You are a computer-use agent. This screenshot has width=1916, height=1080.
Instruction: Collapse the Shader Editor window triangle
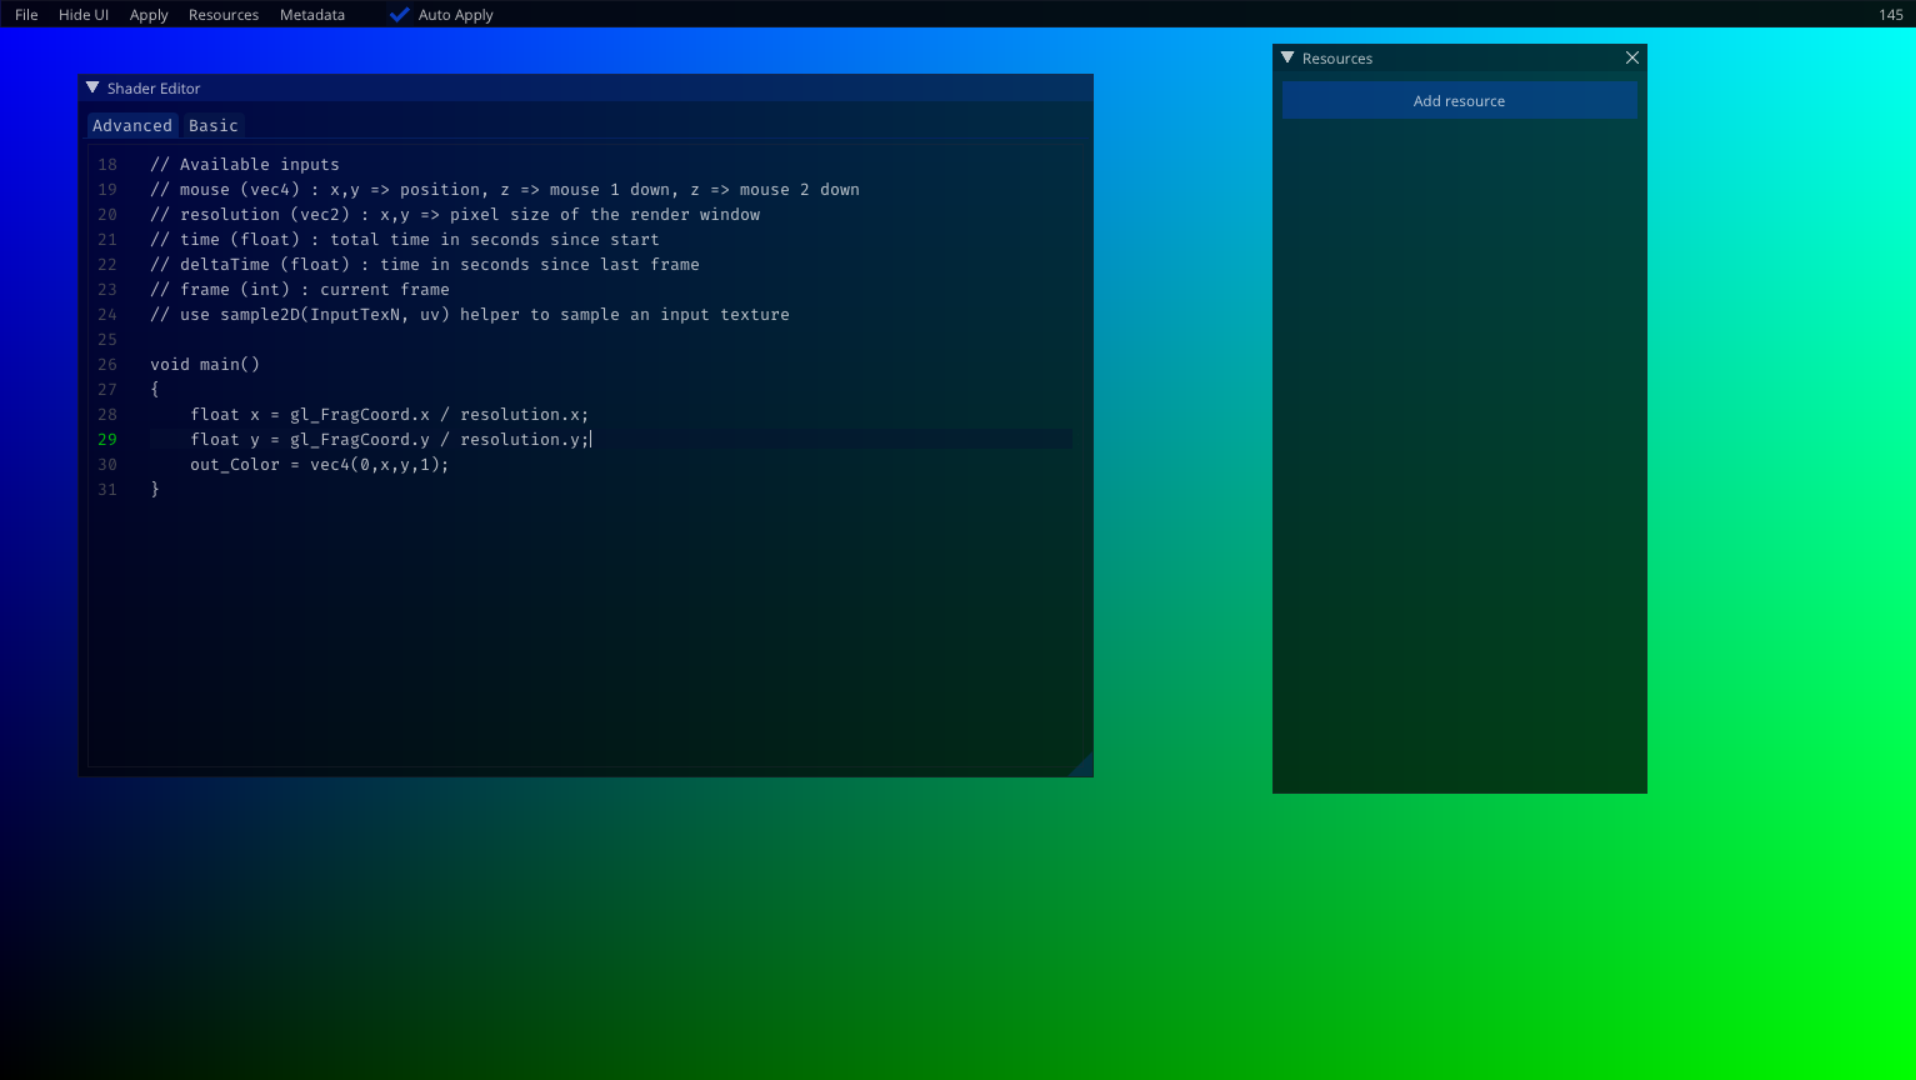[92, 88]
